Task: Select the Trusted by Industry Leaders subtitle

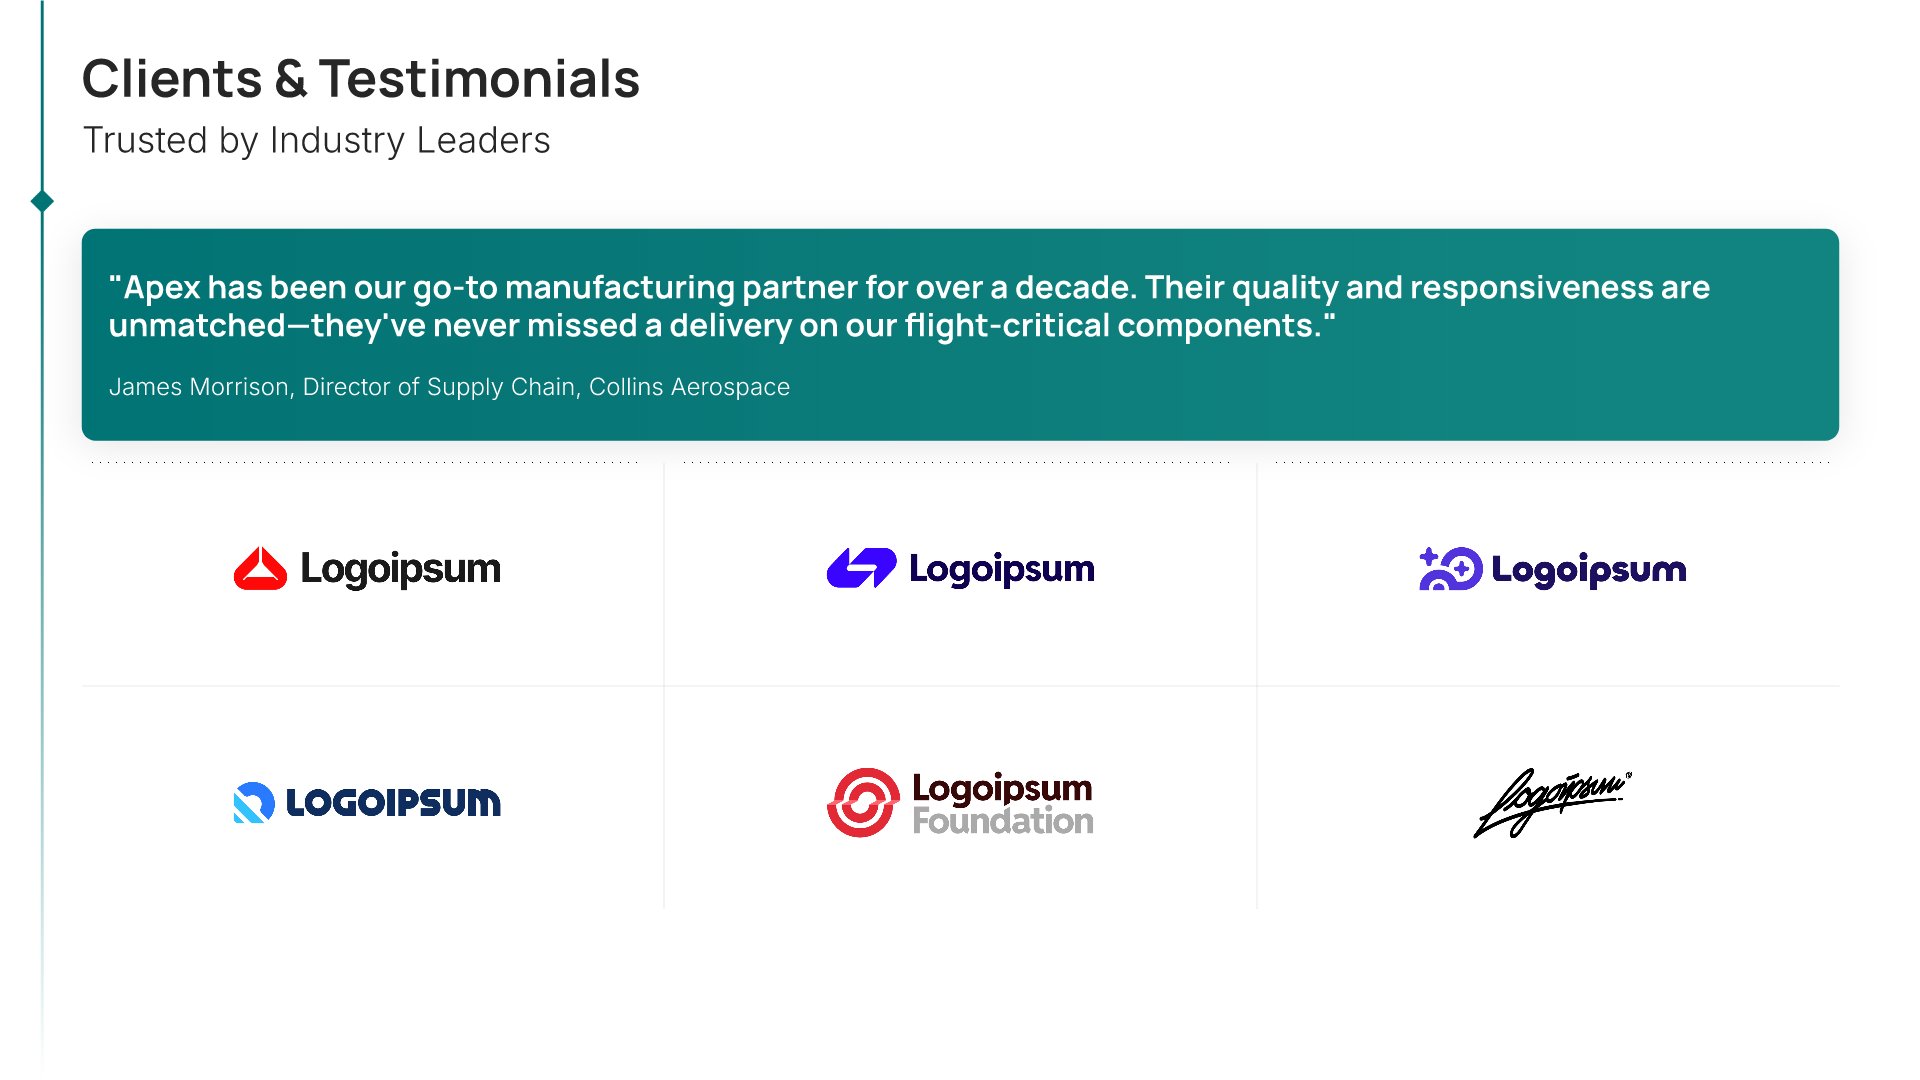Action: point(316,141)
